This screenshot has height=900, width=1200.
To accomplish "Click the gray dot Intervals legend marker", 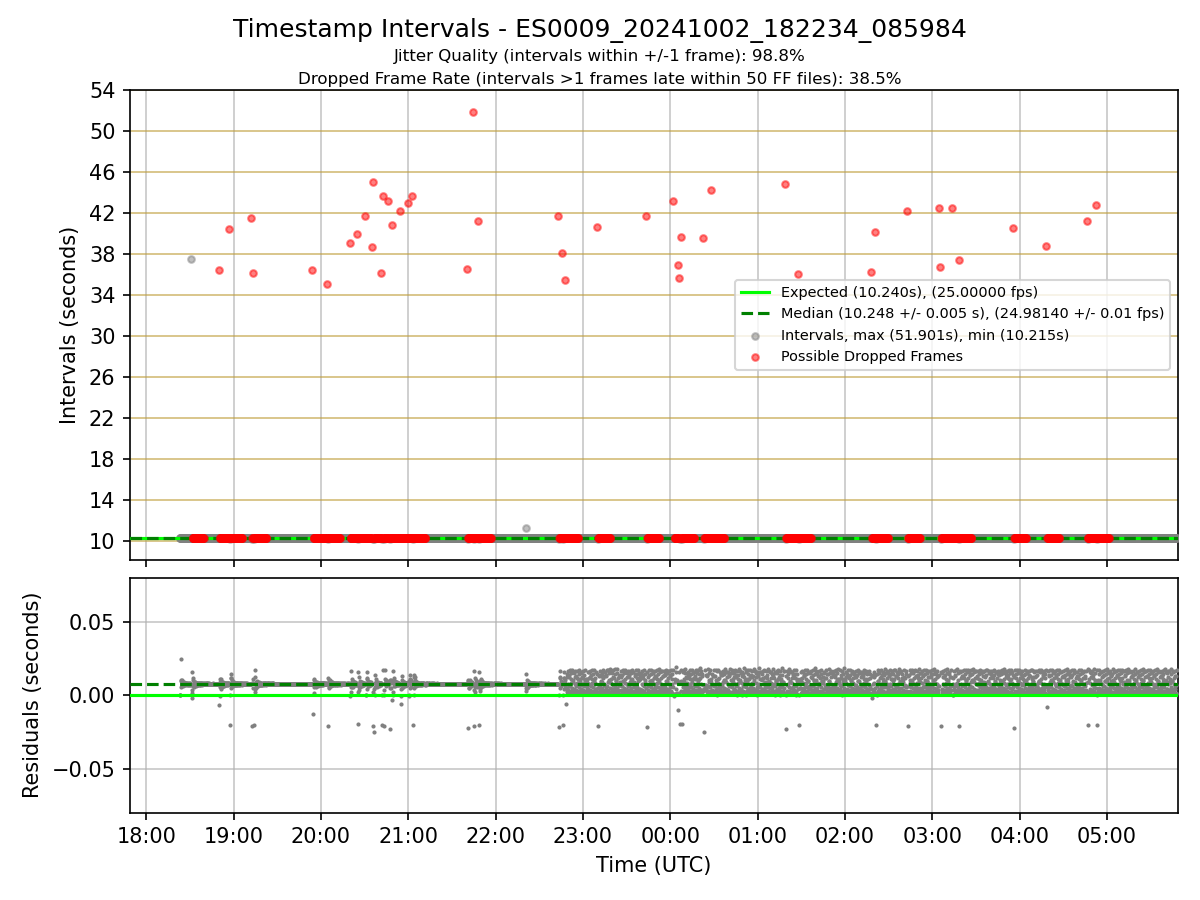I will pos(756,335).
